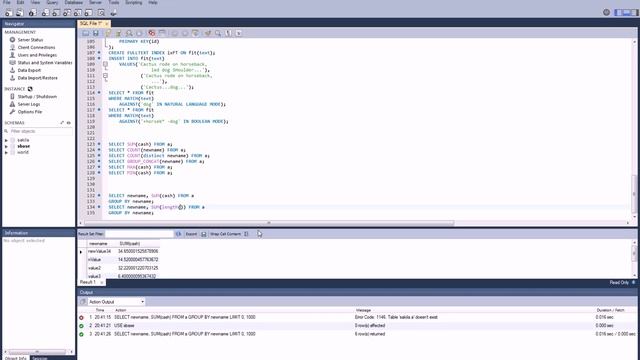Open Options File under Instance
The height and width of the screenshot is (360, 640).
pos(30,112)
